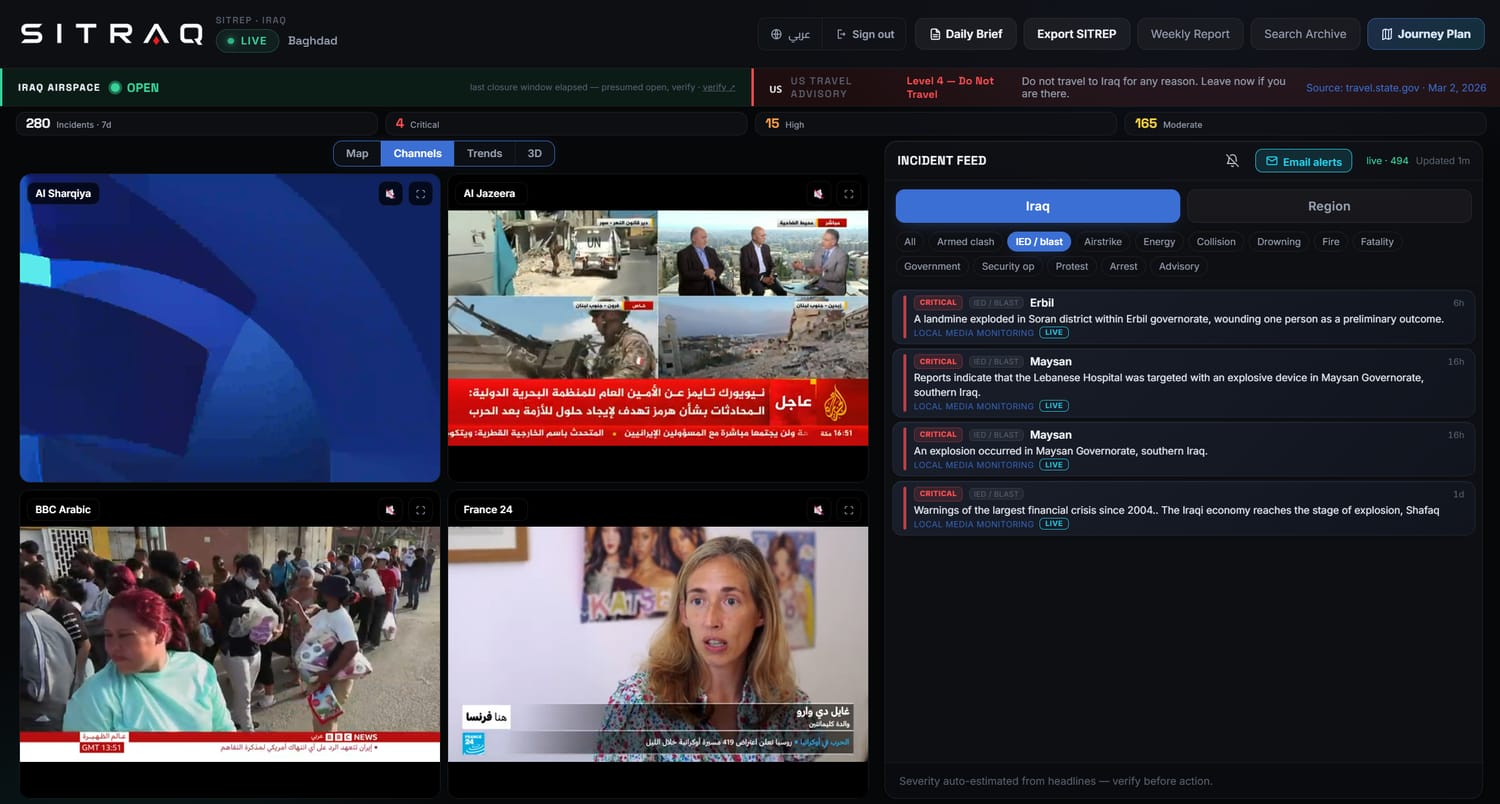Screen dimensions: 1500x804
Task: Filter feed by Security op
Action: (x=1008, y=267)
